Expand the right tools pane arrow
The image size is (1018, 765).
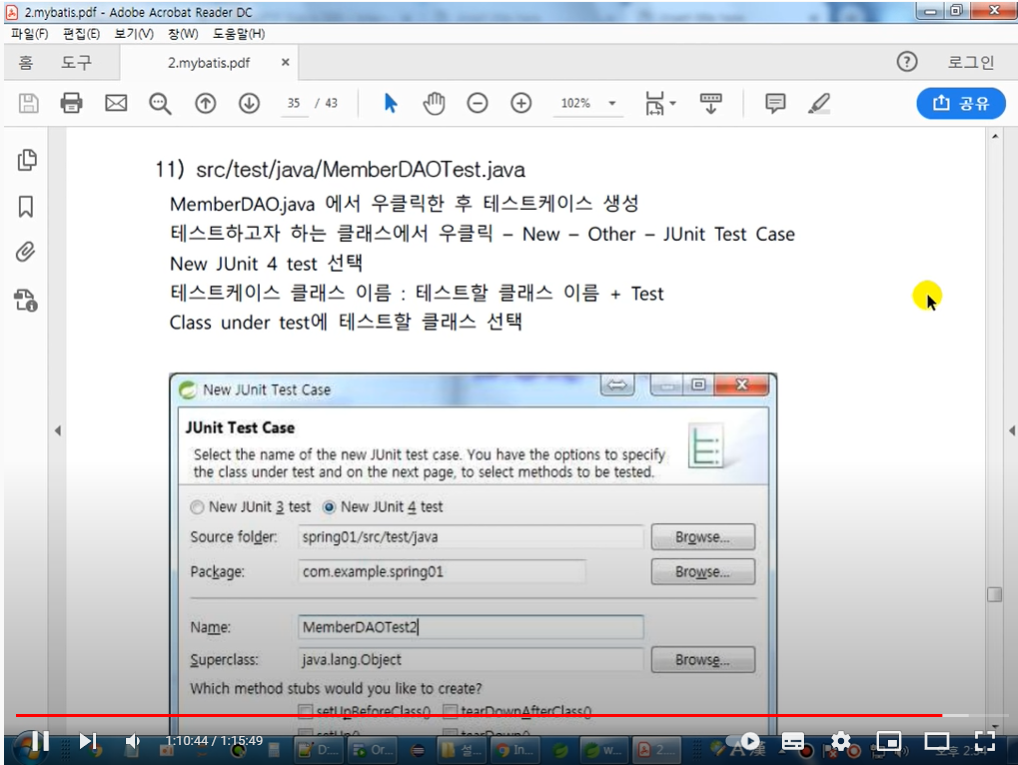(x=1012, y=431)
